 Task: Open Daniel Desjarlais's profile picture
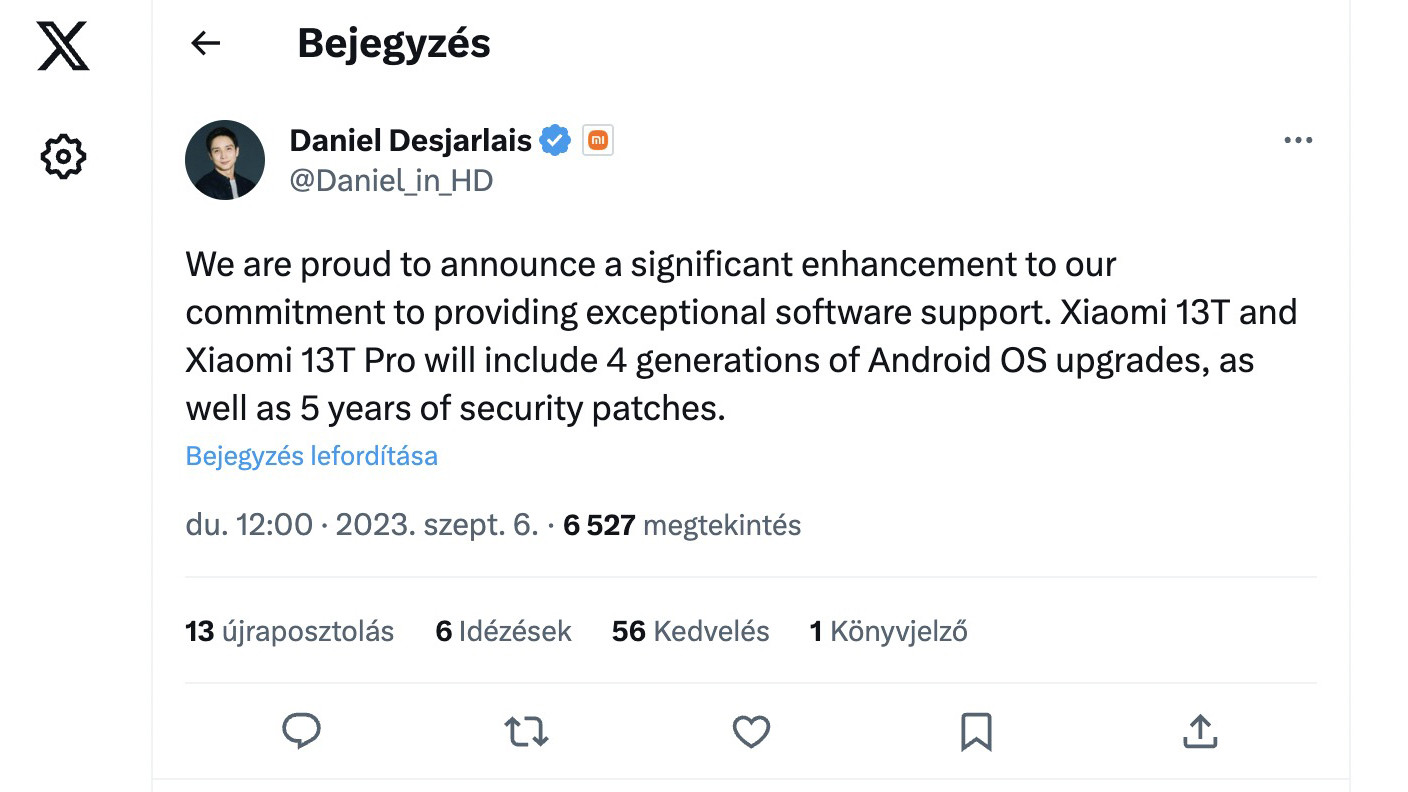(224, 159)
